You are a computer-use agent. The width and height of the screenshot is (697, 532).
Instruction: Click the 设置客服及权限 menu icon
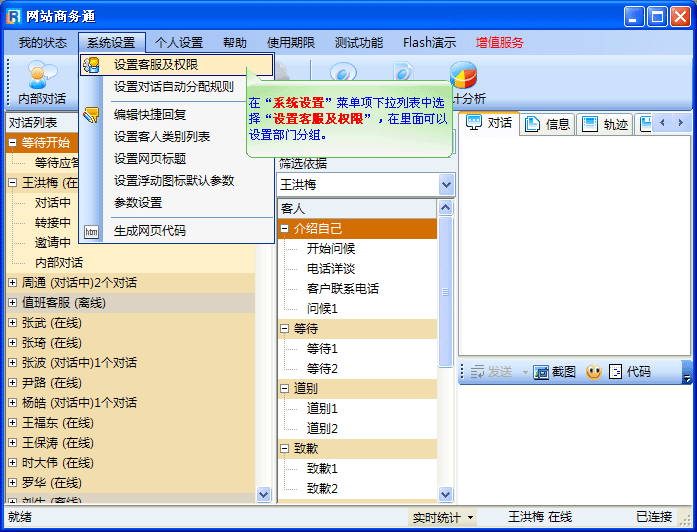[x=92, y=65]
